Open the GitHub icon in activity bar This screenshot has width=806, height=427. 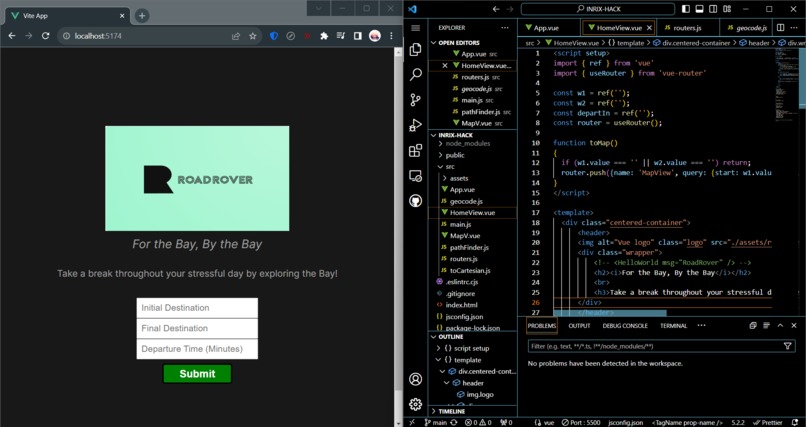pos(415,200)
